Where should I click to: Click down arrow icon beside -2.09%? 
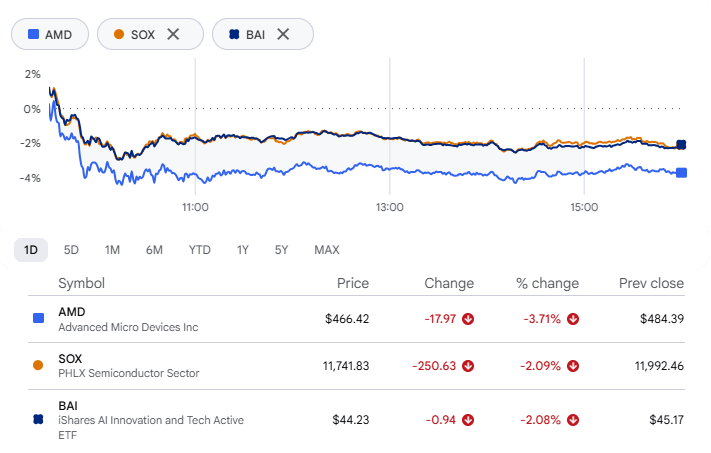coord(573,366)
